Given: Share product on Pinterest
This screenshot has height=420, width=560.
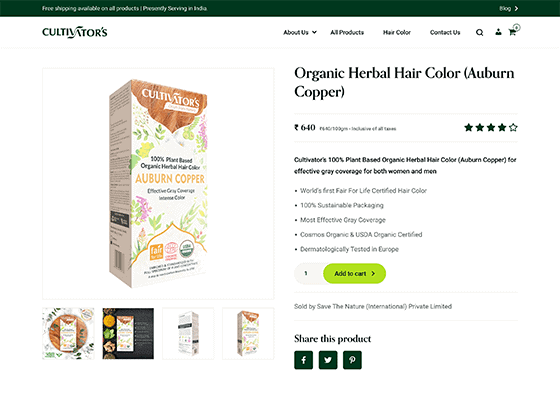Looking at the screenshot, I should click(352, 360).
